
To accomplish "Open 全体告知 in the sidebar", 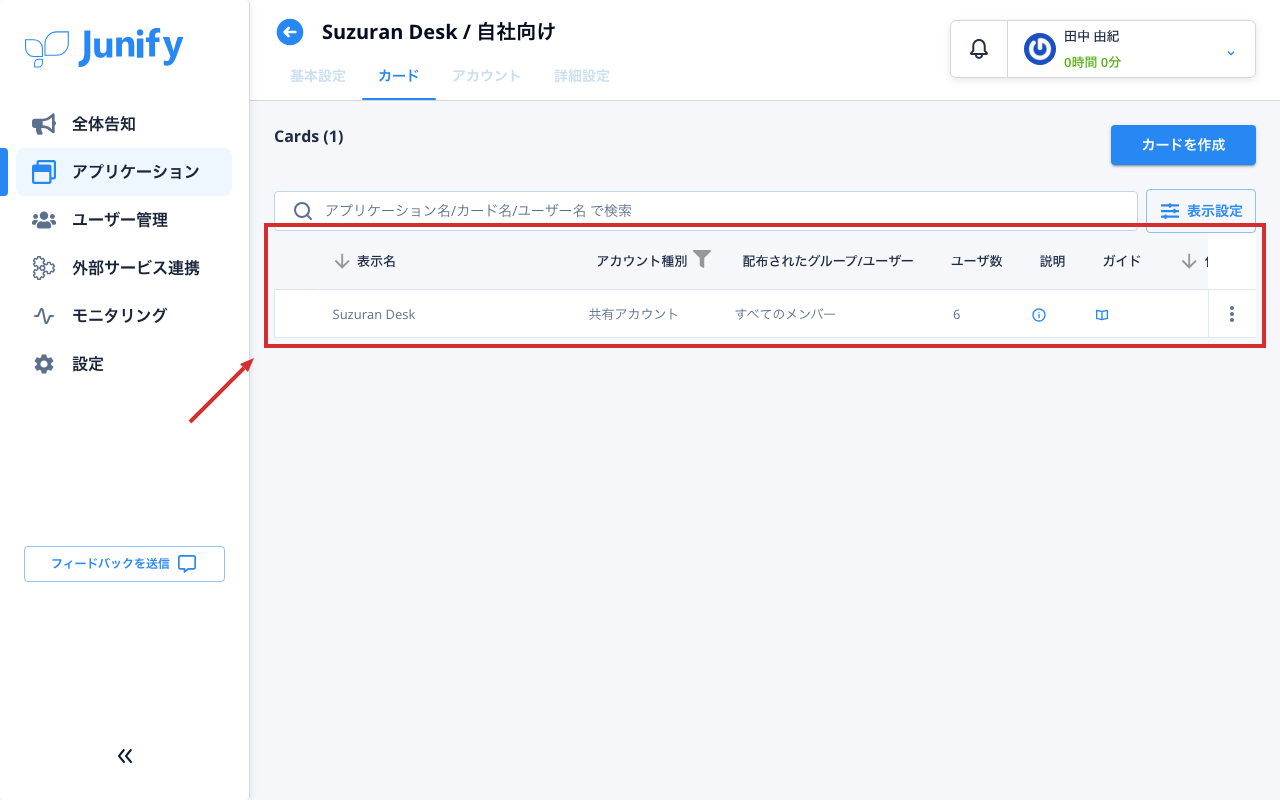I will 124,124.
